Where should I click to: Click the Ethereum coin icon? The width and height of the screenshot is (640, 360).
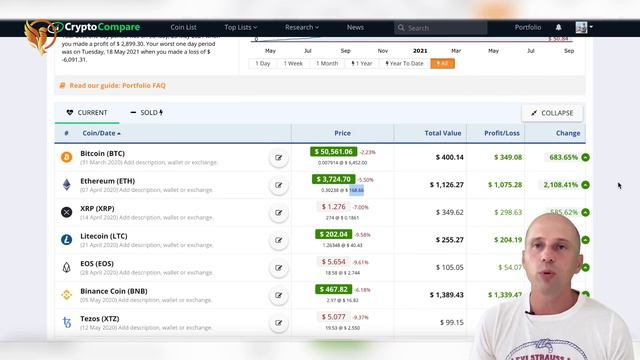(x=67, y=185)
